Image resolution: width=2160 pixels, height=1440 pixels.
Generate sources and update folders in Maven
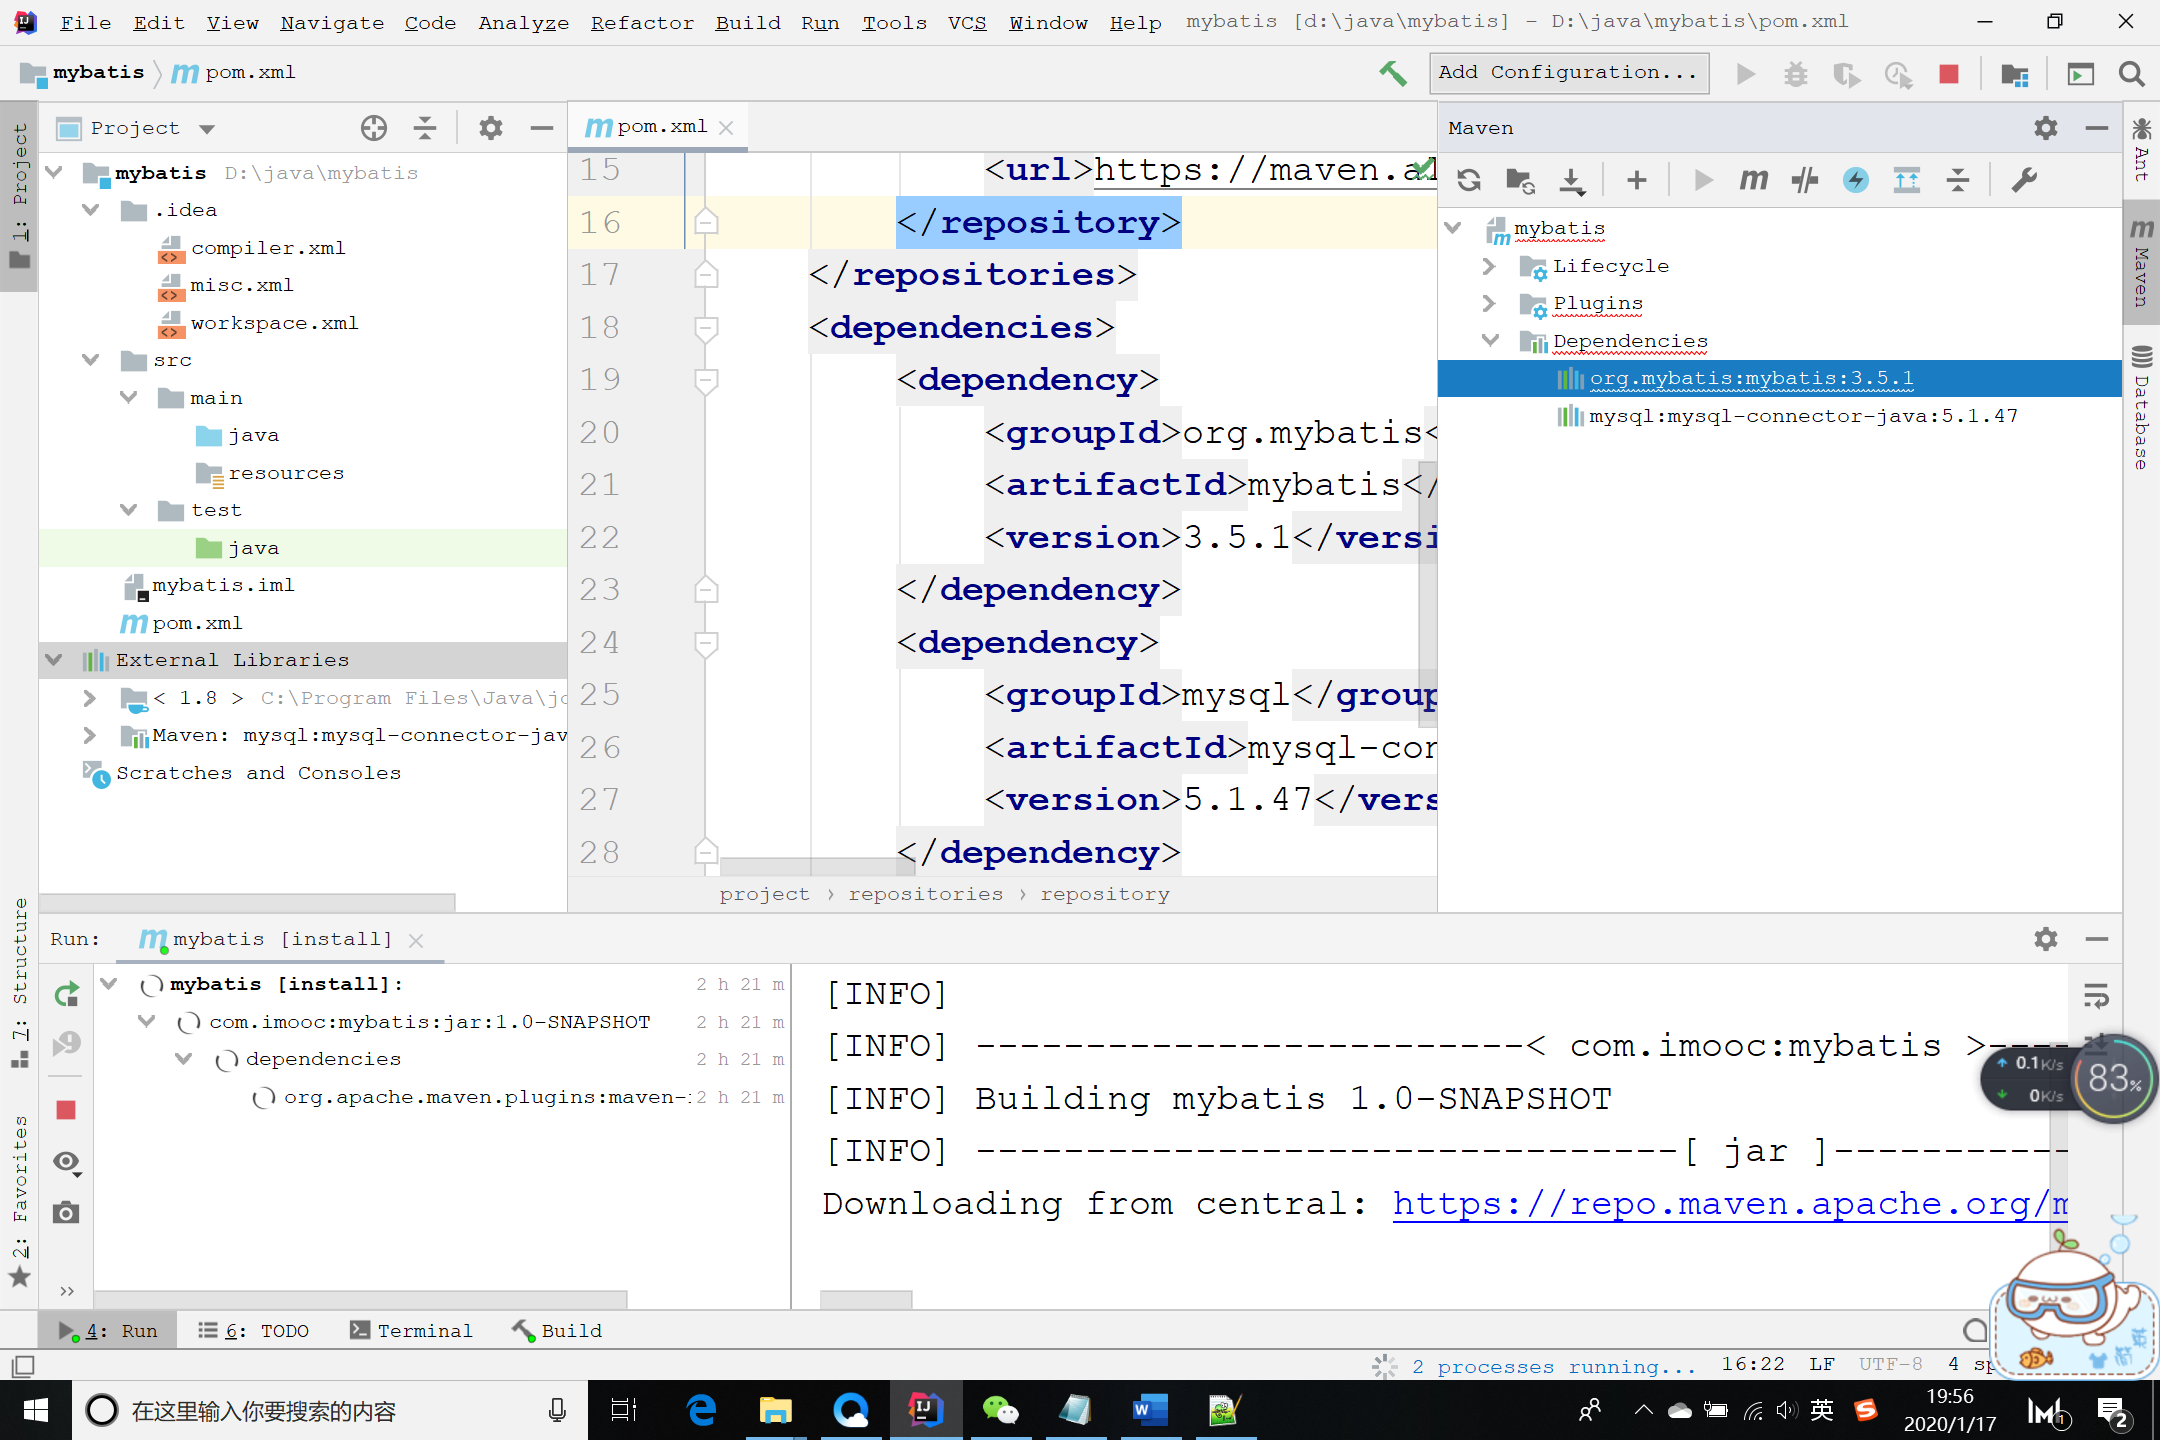pos(1520,180)
